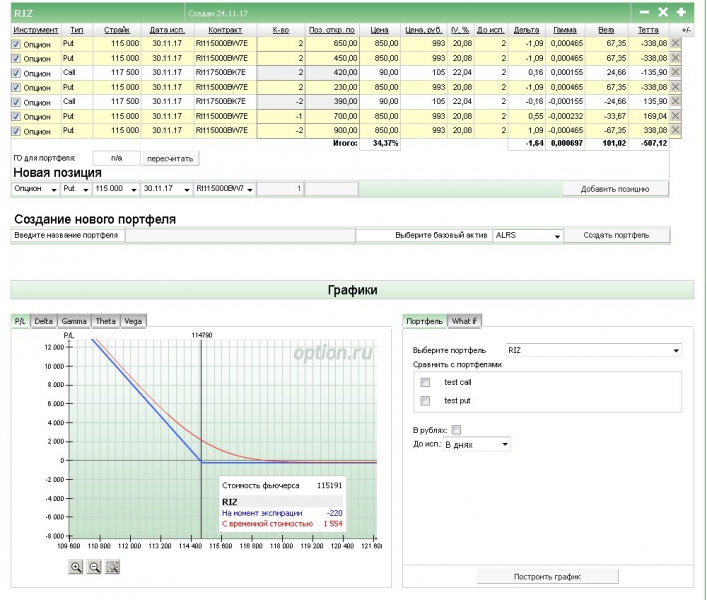Screen dimensions: 707x600
Task: Delete the first option row with X
Action: pyautogui.click(x=674, y=44)
